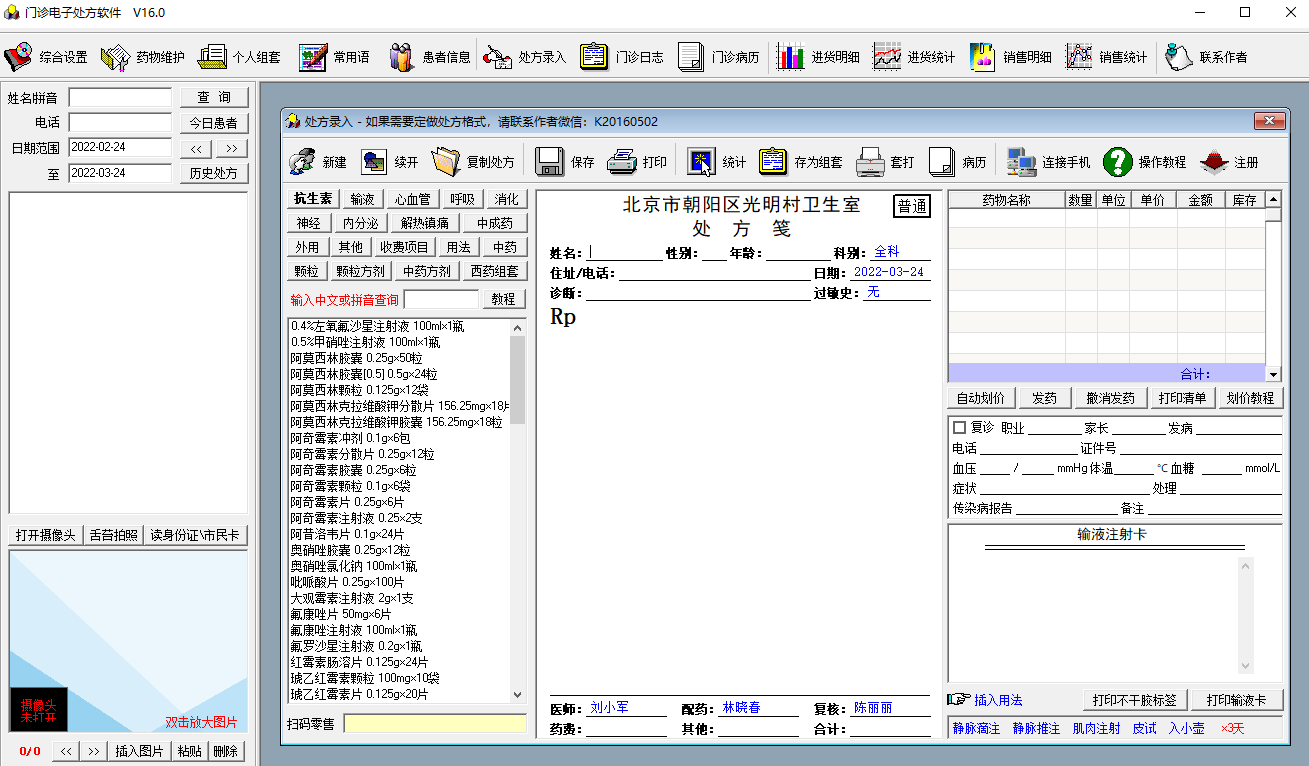Go to next date range button

click(231, 148)
